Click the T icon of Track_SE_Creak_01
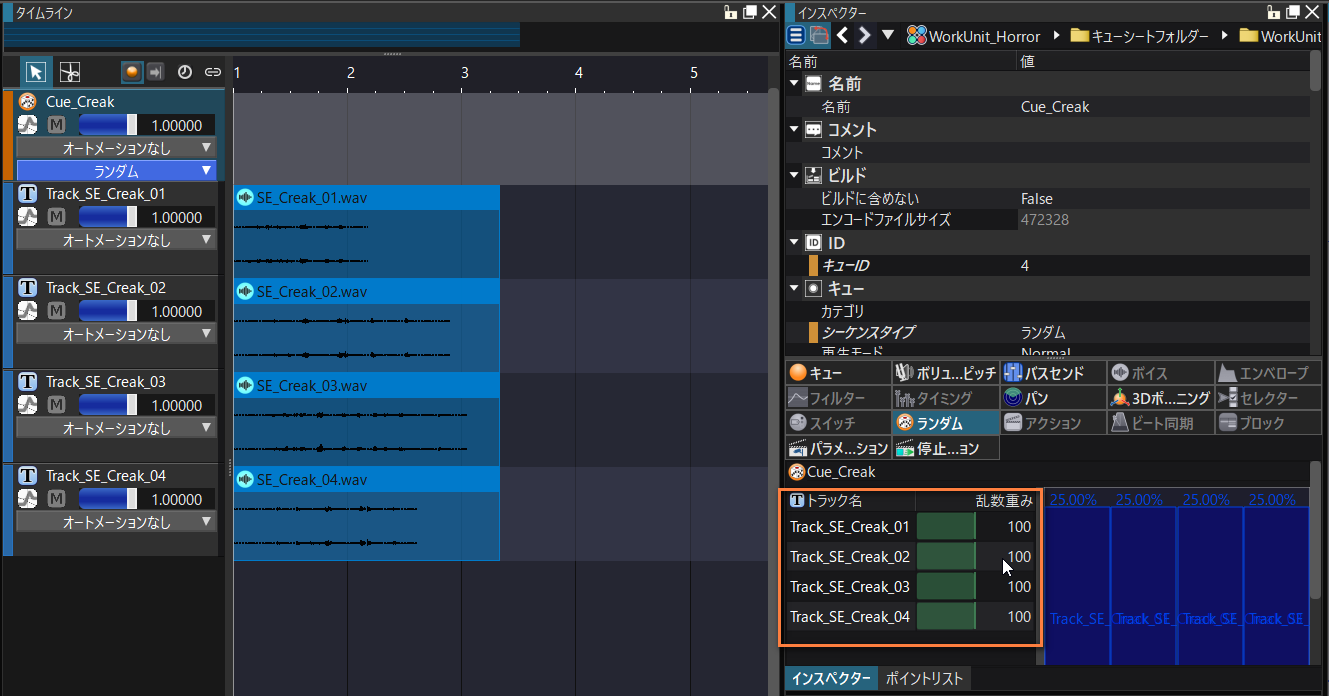 coord(28,194)
